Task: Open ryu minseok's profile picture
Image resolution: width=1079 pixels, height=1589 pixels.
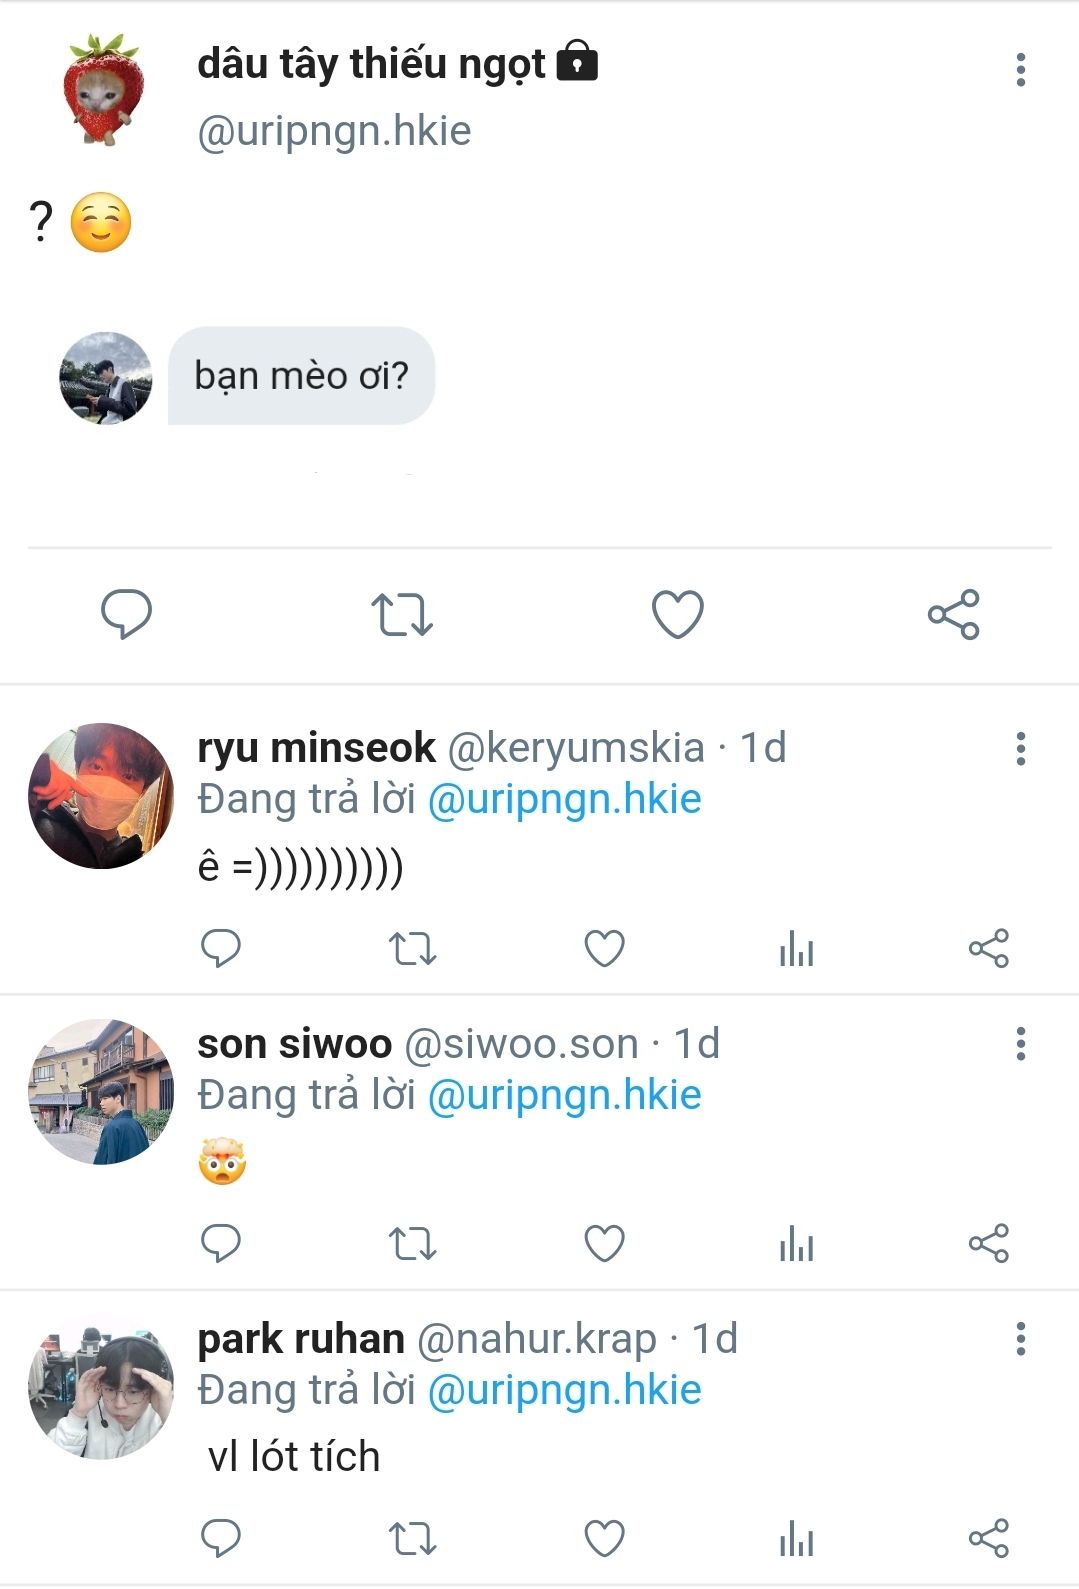Action: point(101,796)
